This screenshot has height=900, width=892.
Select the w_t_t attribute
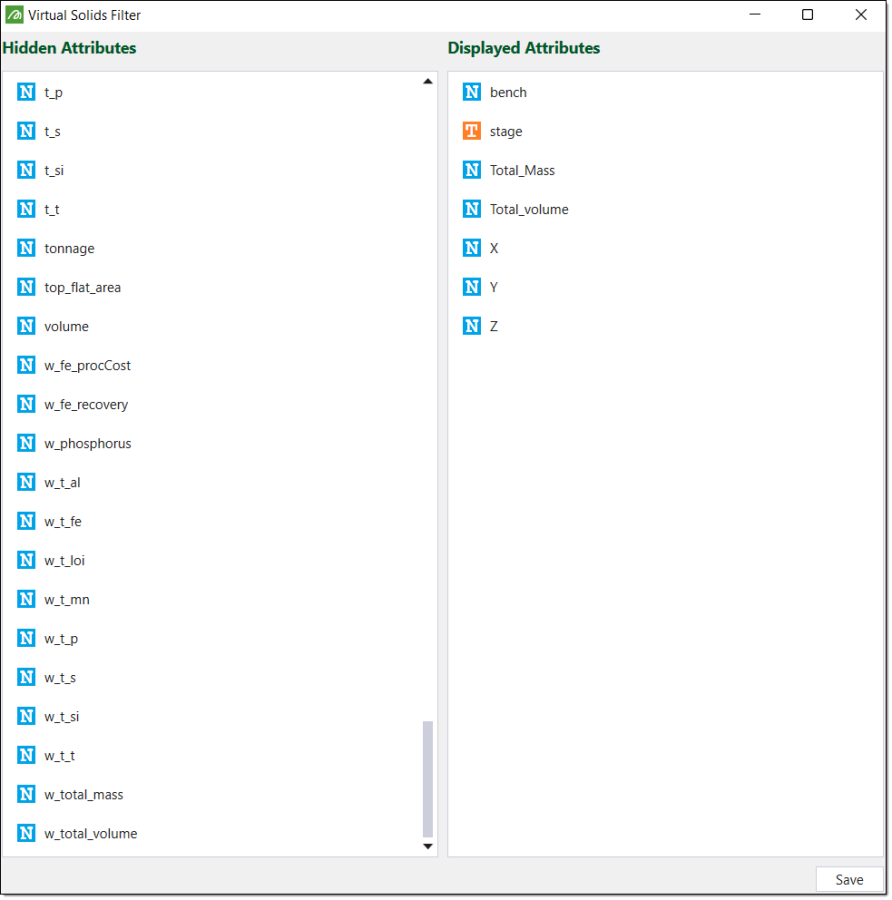59,756
